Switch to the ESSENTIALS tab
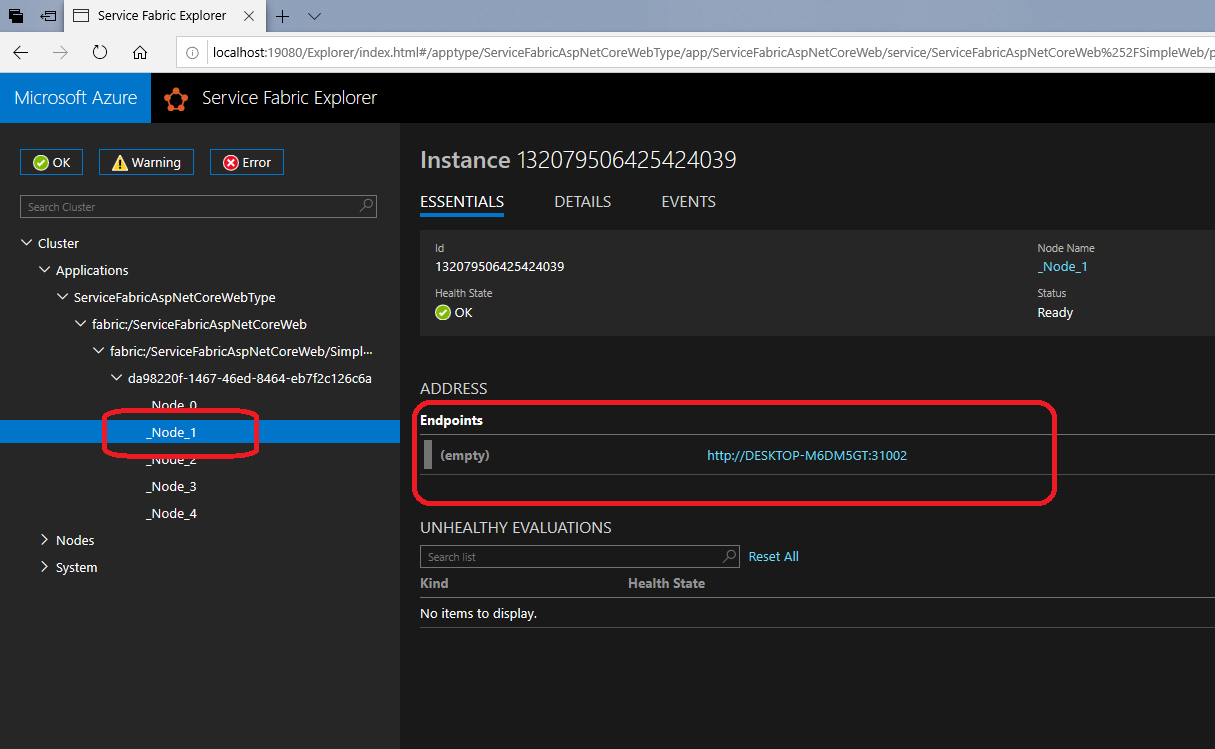 pyautogui.click(x=462, y=201)
